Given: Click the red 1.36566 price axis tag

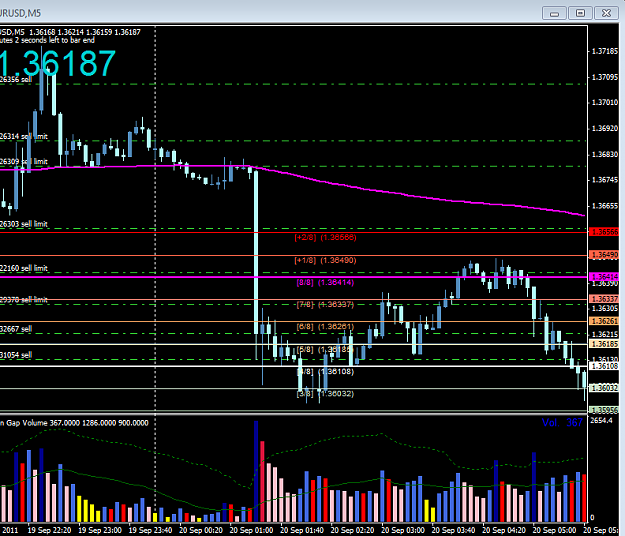Looking at the screenshot, I should point(604,232).
